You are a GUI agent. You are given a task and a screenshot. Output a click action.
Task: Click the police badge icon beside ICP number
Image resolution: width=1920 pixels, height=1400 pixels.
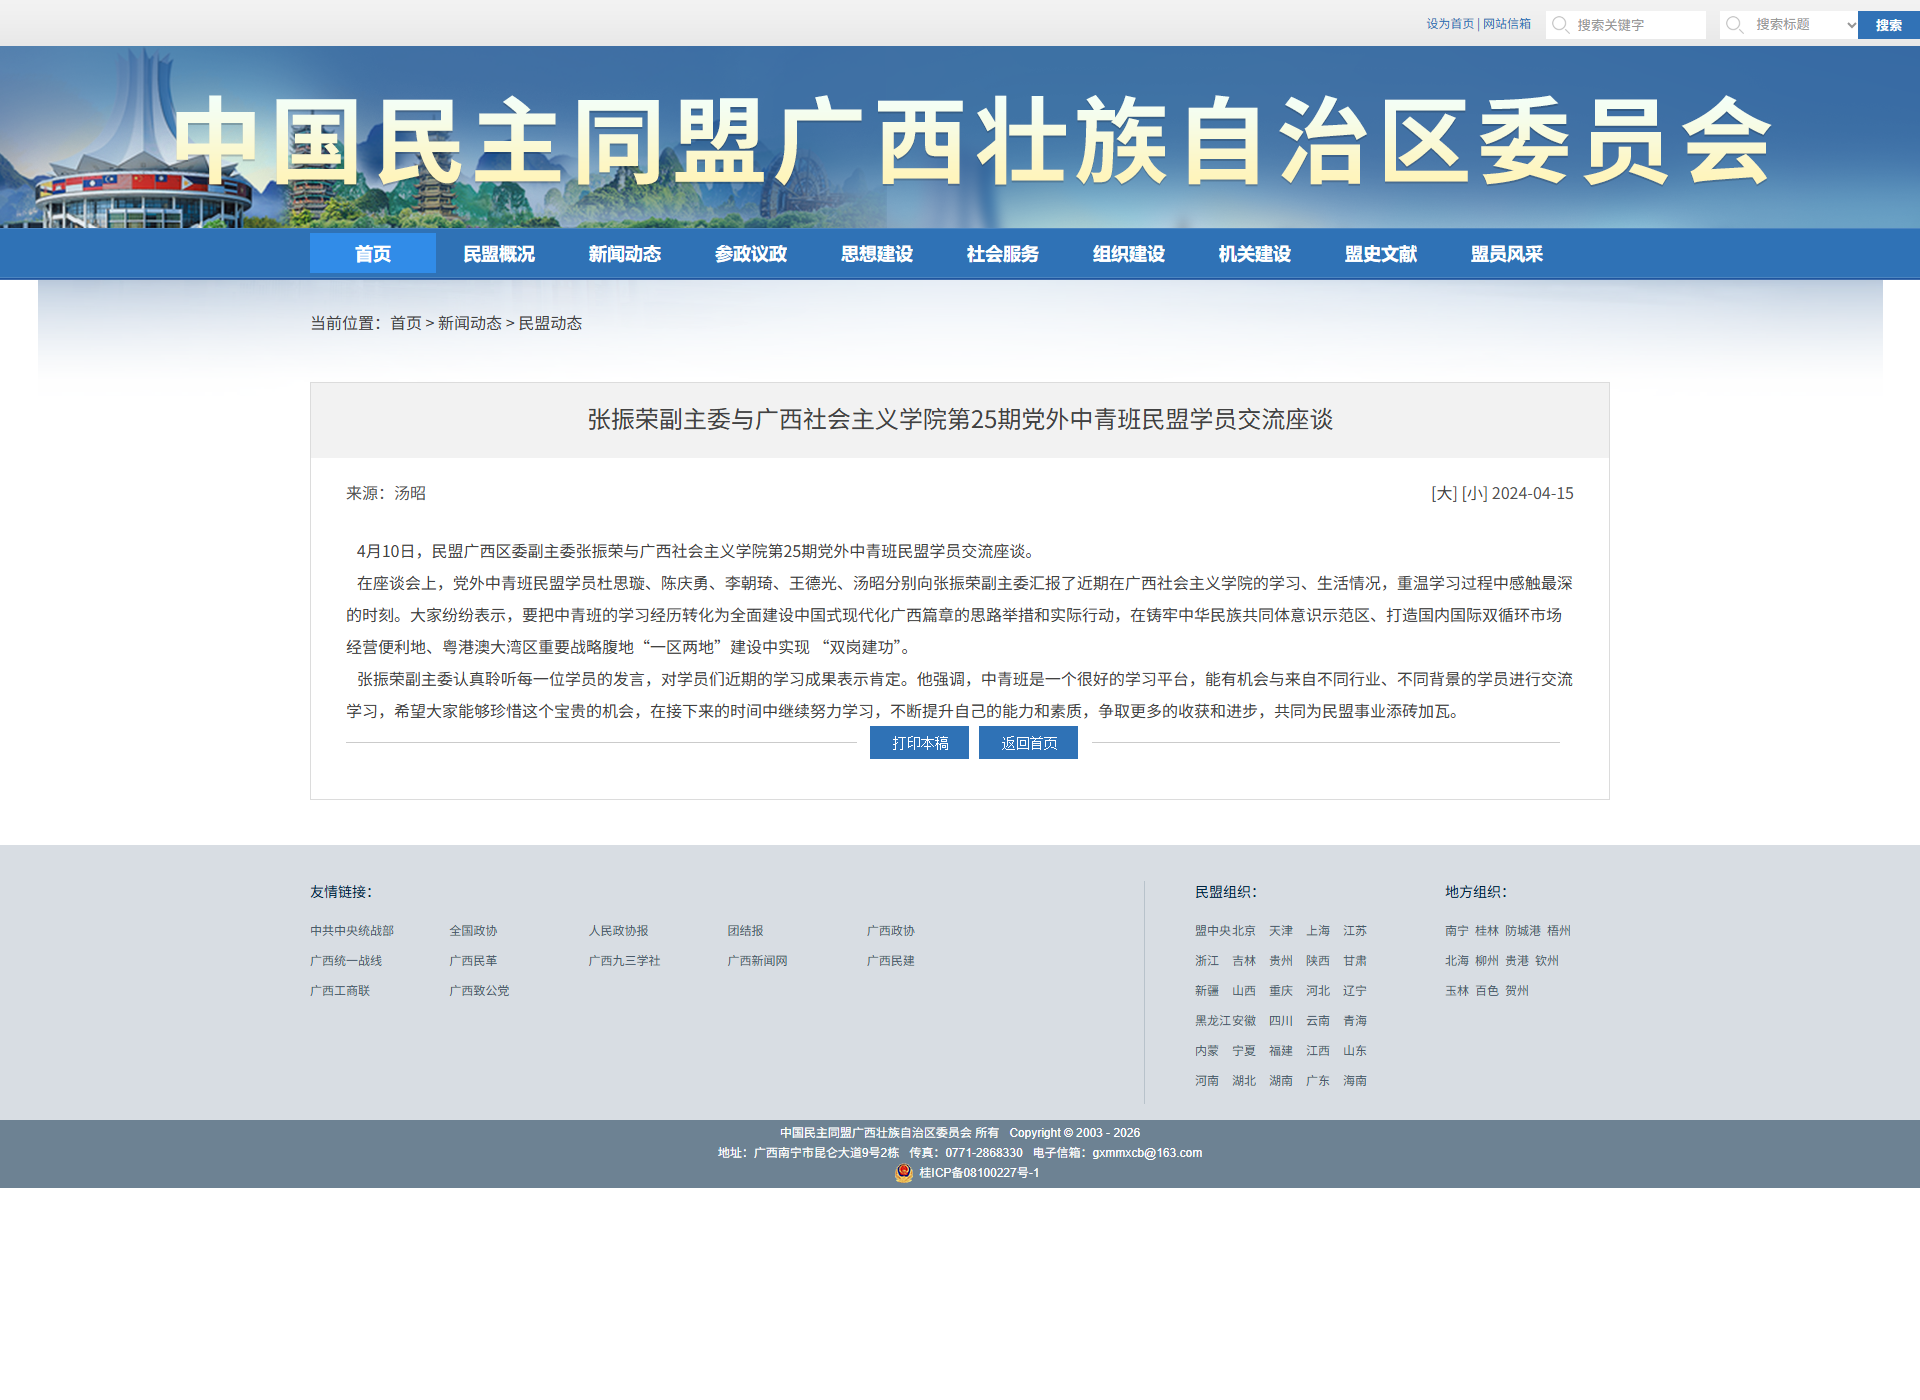click(x=904, y=1173)
